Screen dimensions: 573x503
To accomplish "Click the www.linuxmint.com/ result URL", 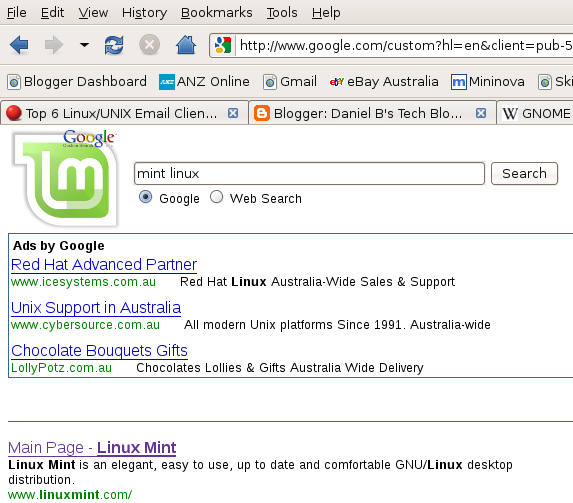I will click(70, 495).
